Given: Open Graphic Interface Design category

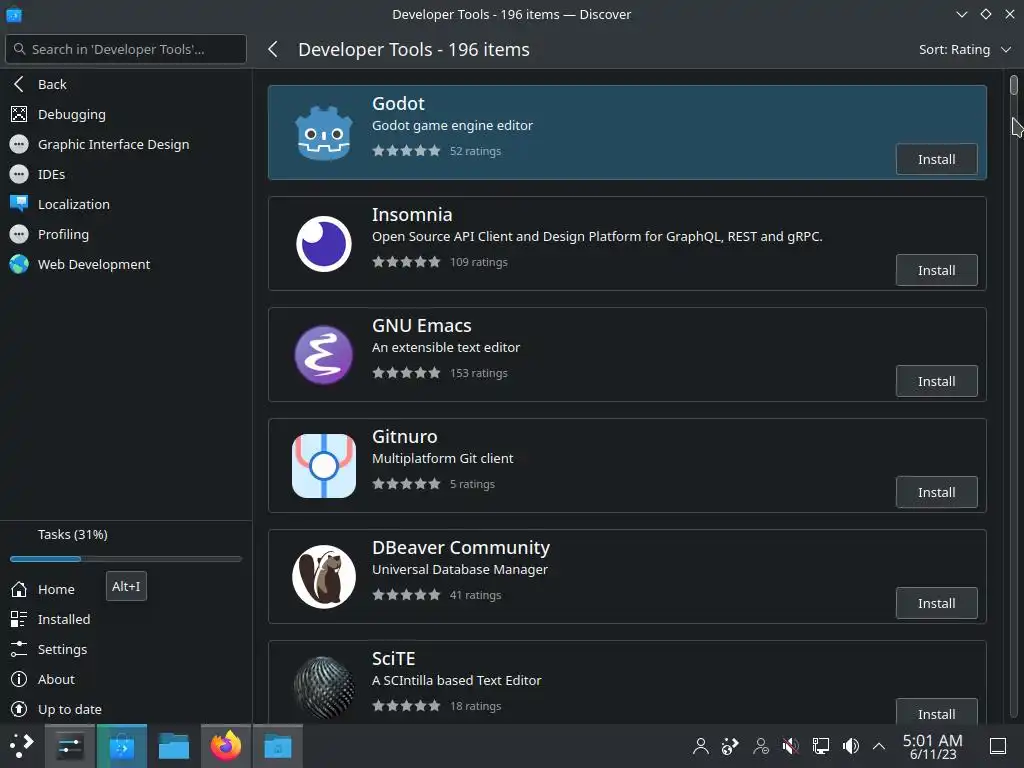Looking at the screenshot, I should click(x=113, y=144).
